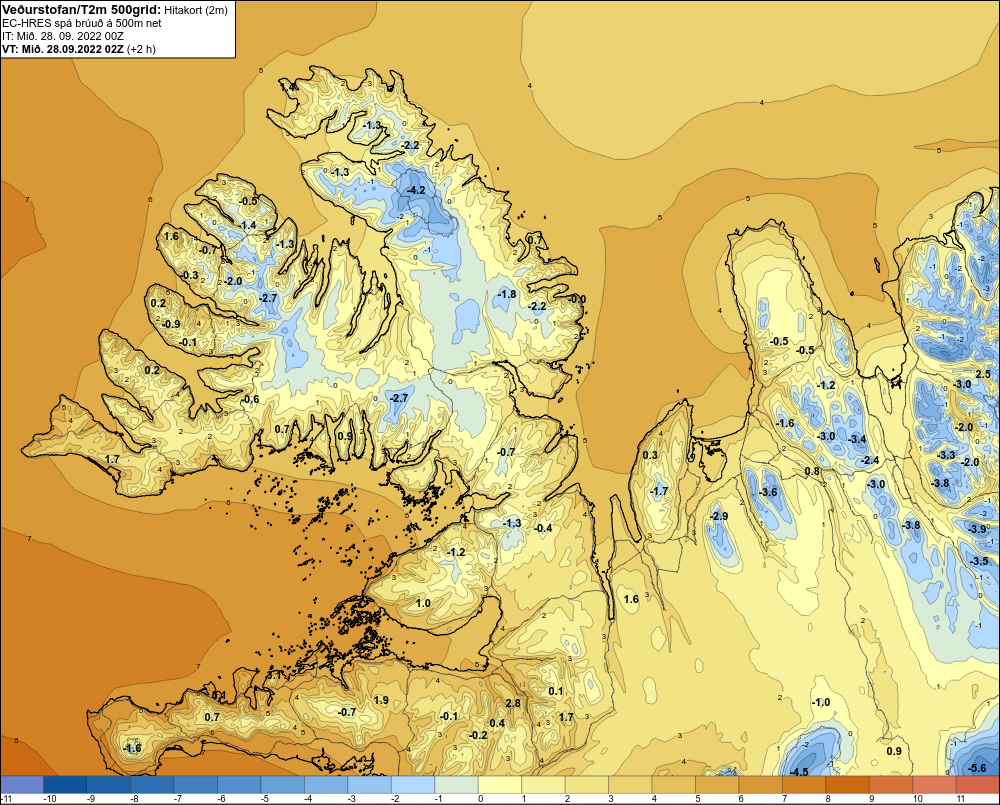Click the 0.8 temperature value
Viewport: 1000px width, 805px height.
pyautogui.click(x=812, y=471)
